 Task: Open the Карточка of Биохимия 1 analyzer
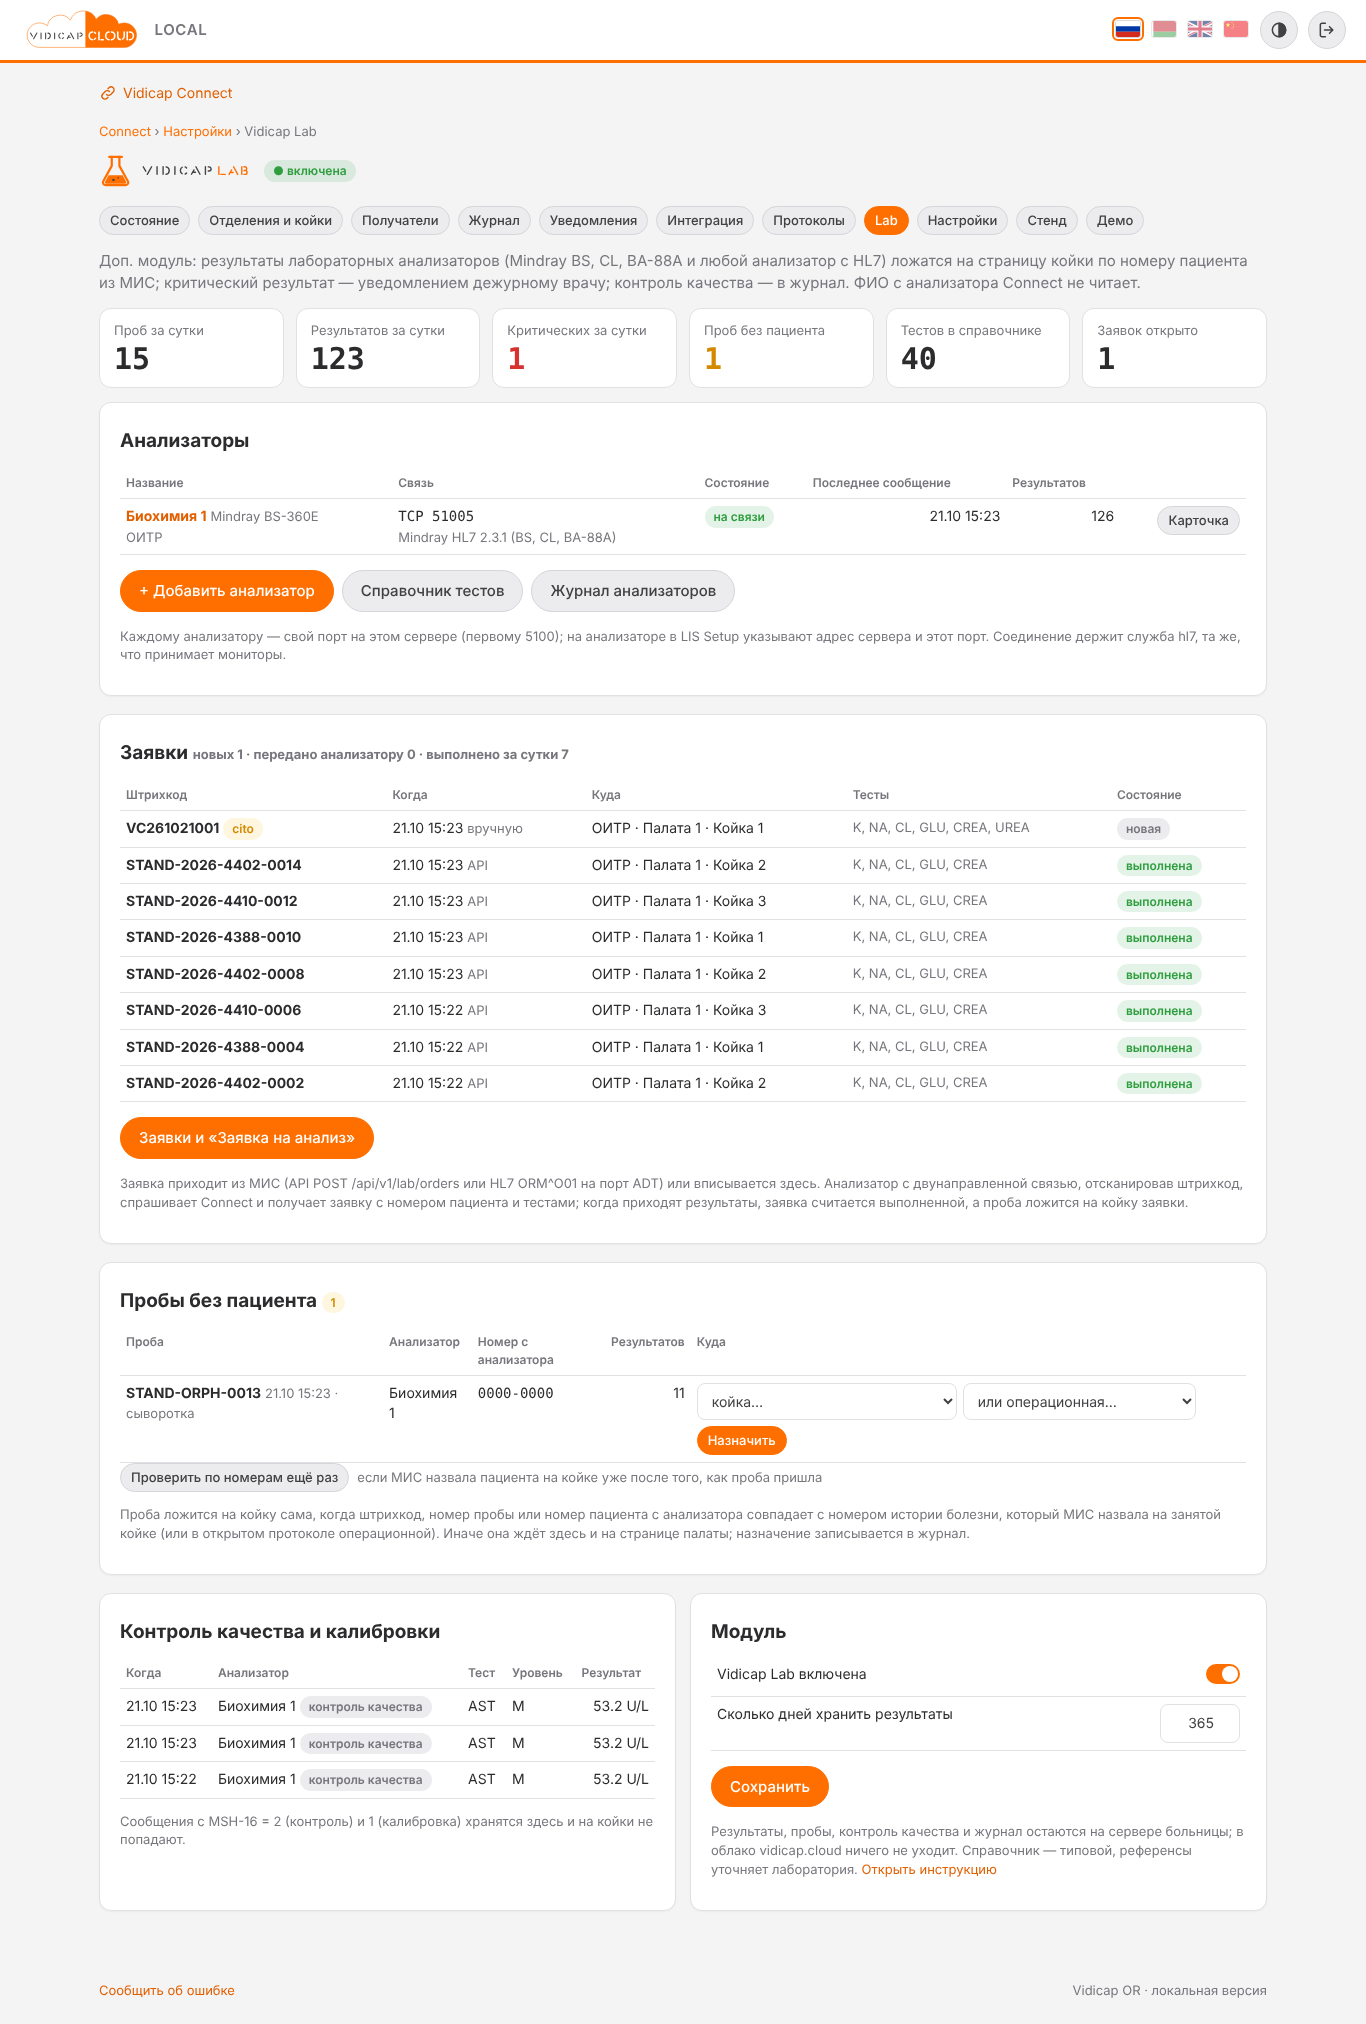[1198, 521]
